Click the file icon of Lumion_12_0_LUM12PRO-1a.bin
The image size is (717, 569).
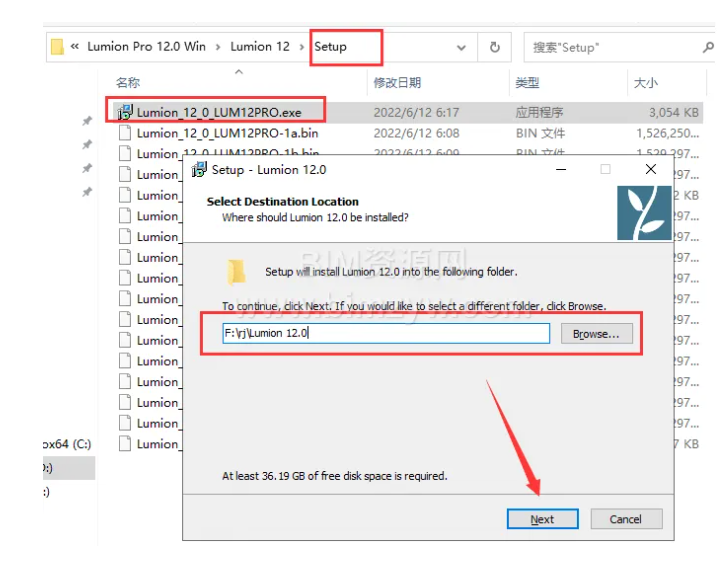pyautogui.click(x=125, y=133)
